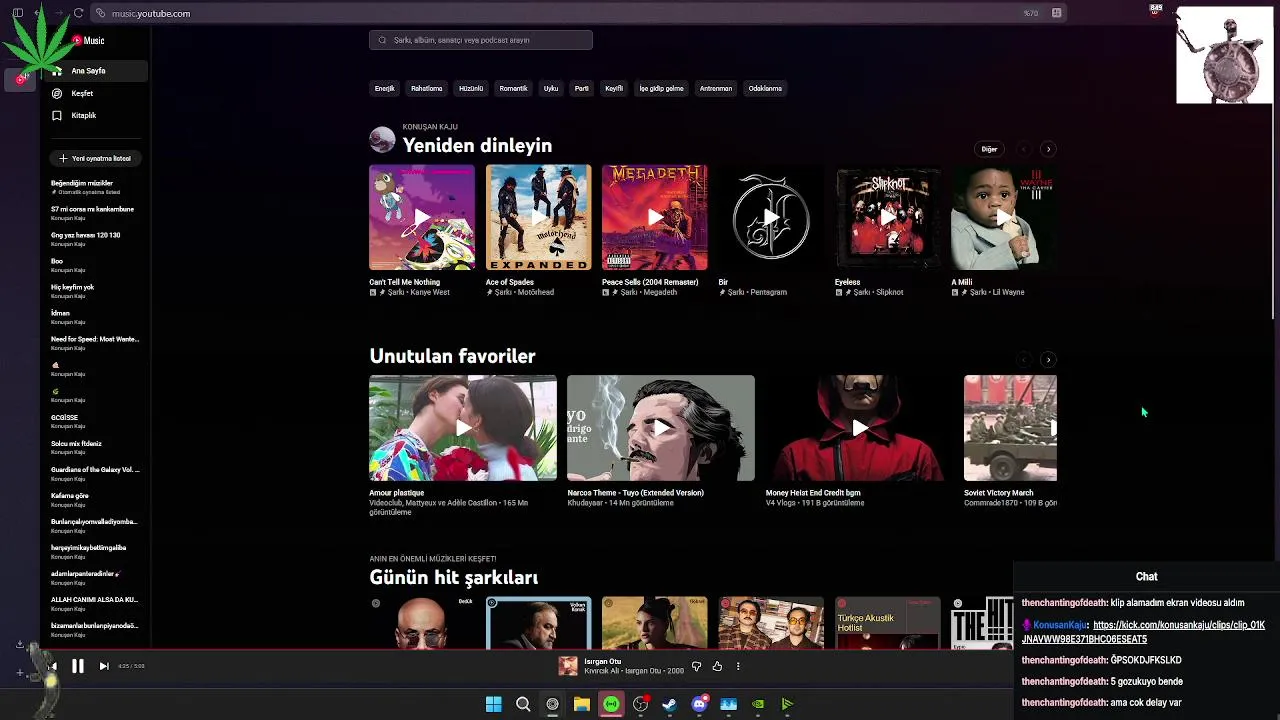Select the Odaklanma mood chip

point(765,88)
